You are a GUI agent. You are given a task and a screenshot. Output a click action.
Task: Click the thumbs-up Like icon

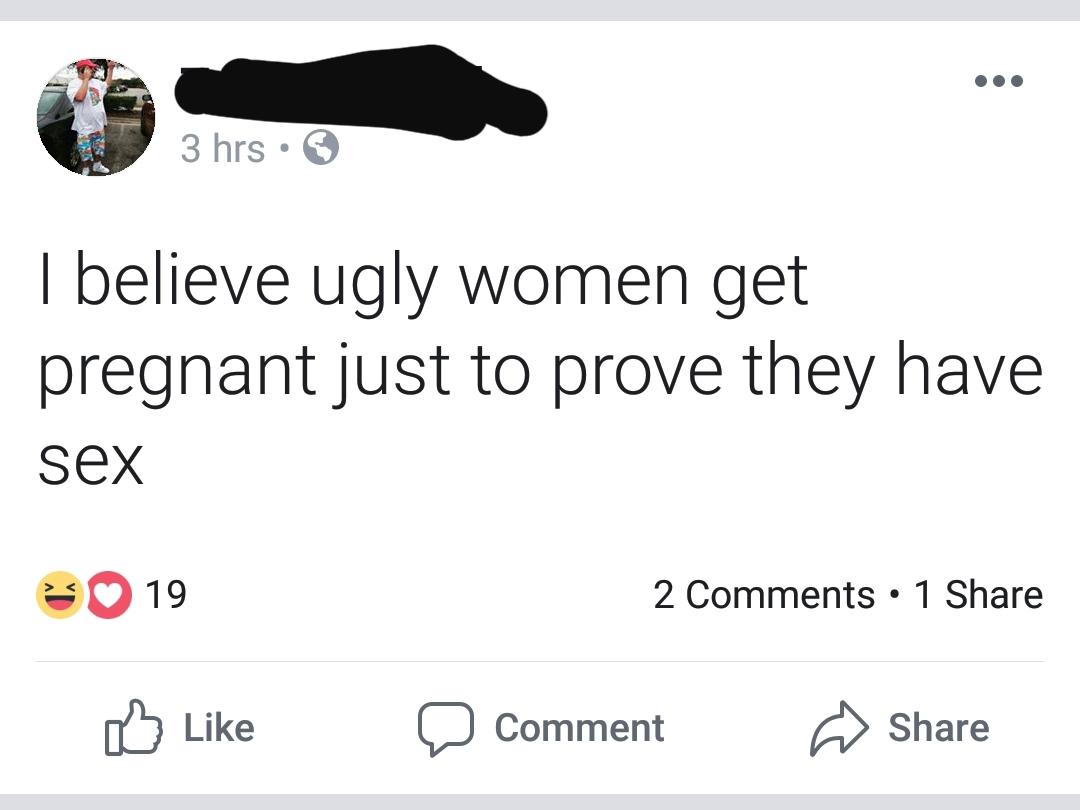(x=134, y=727)
